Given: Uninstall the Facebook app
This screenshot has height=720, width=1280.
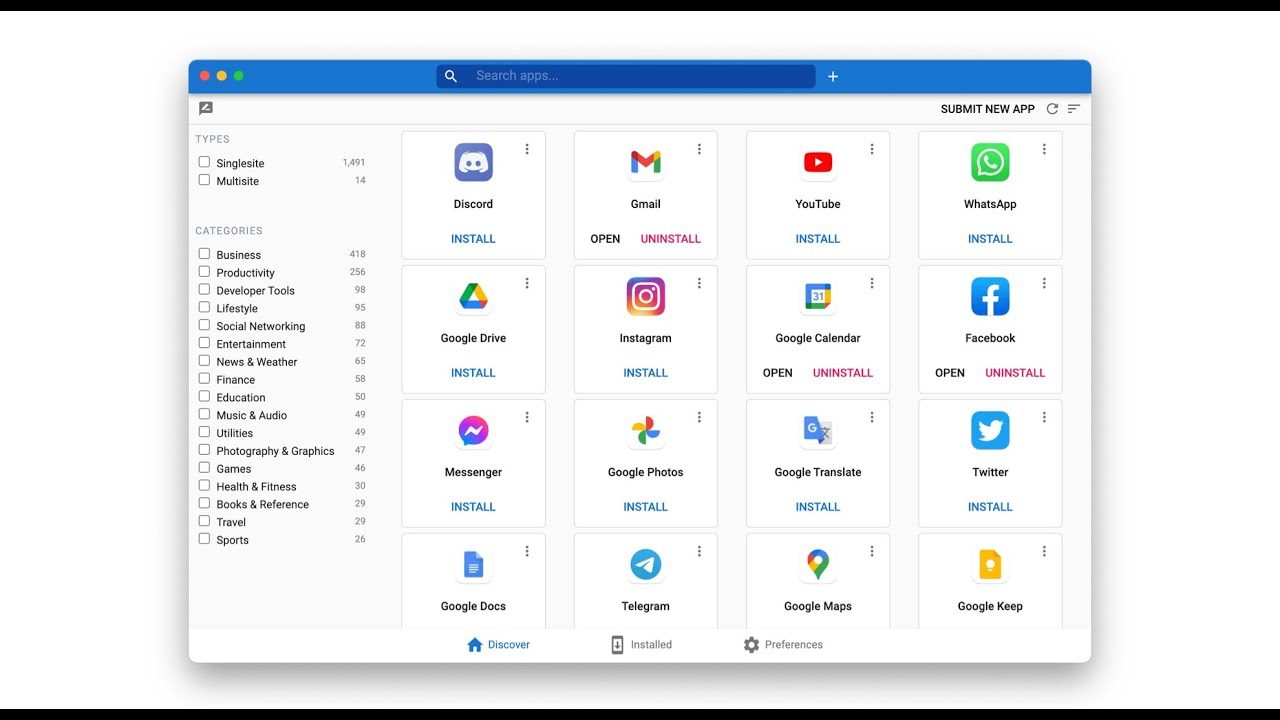Looking at the screenshot, I should click(1015, 373).
